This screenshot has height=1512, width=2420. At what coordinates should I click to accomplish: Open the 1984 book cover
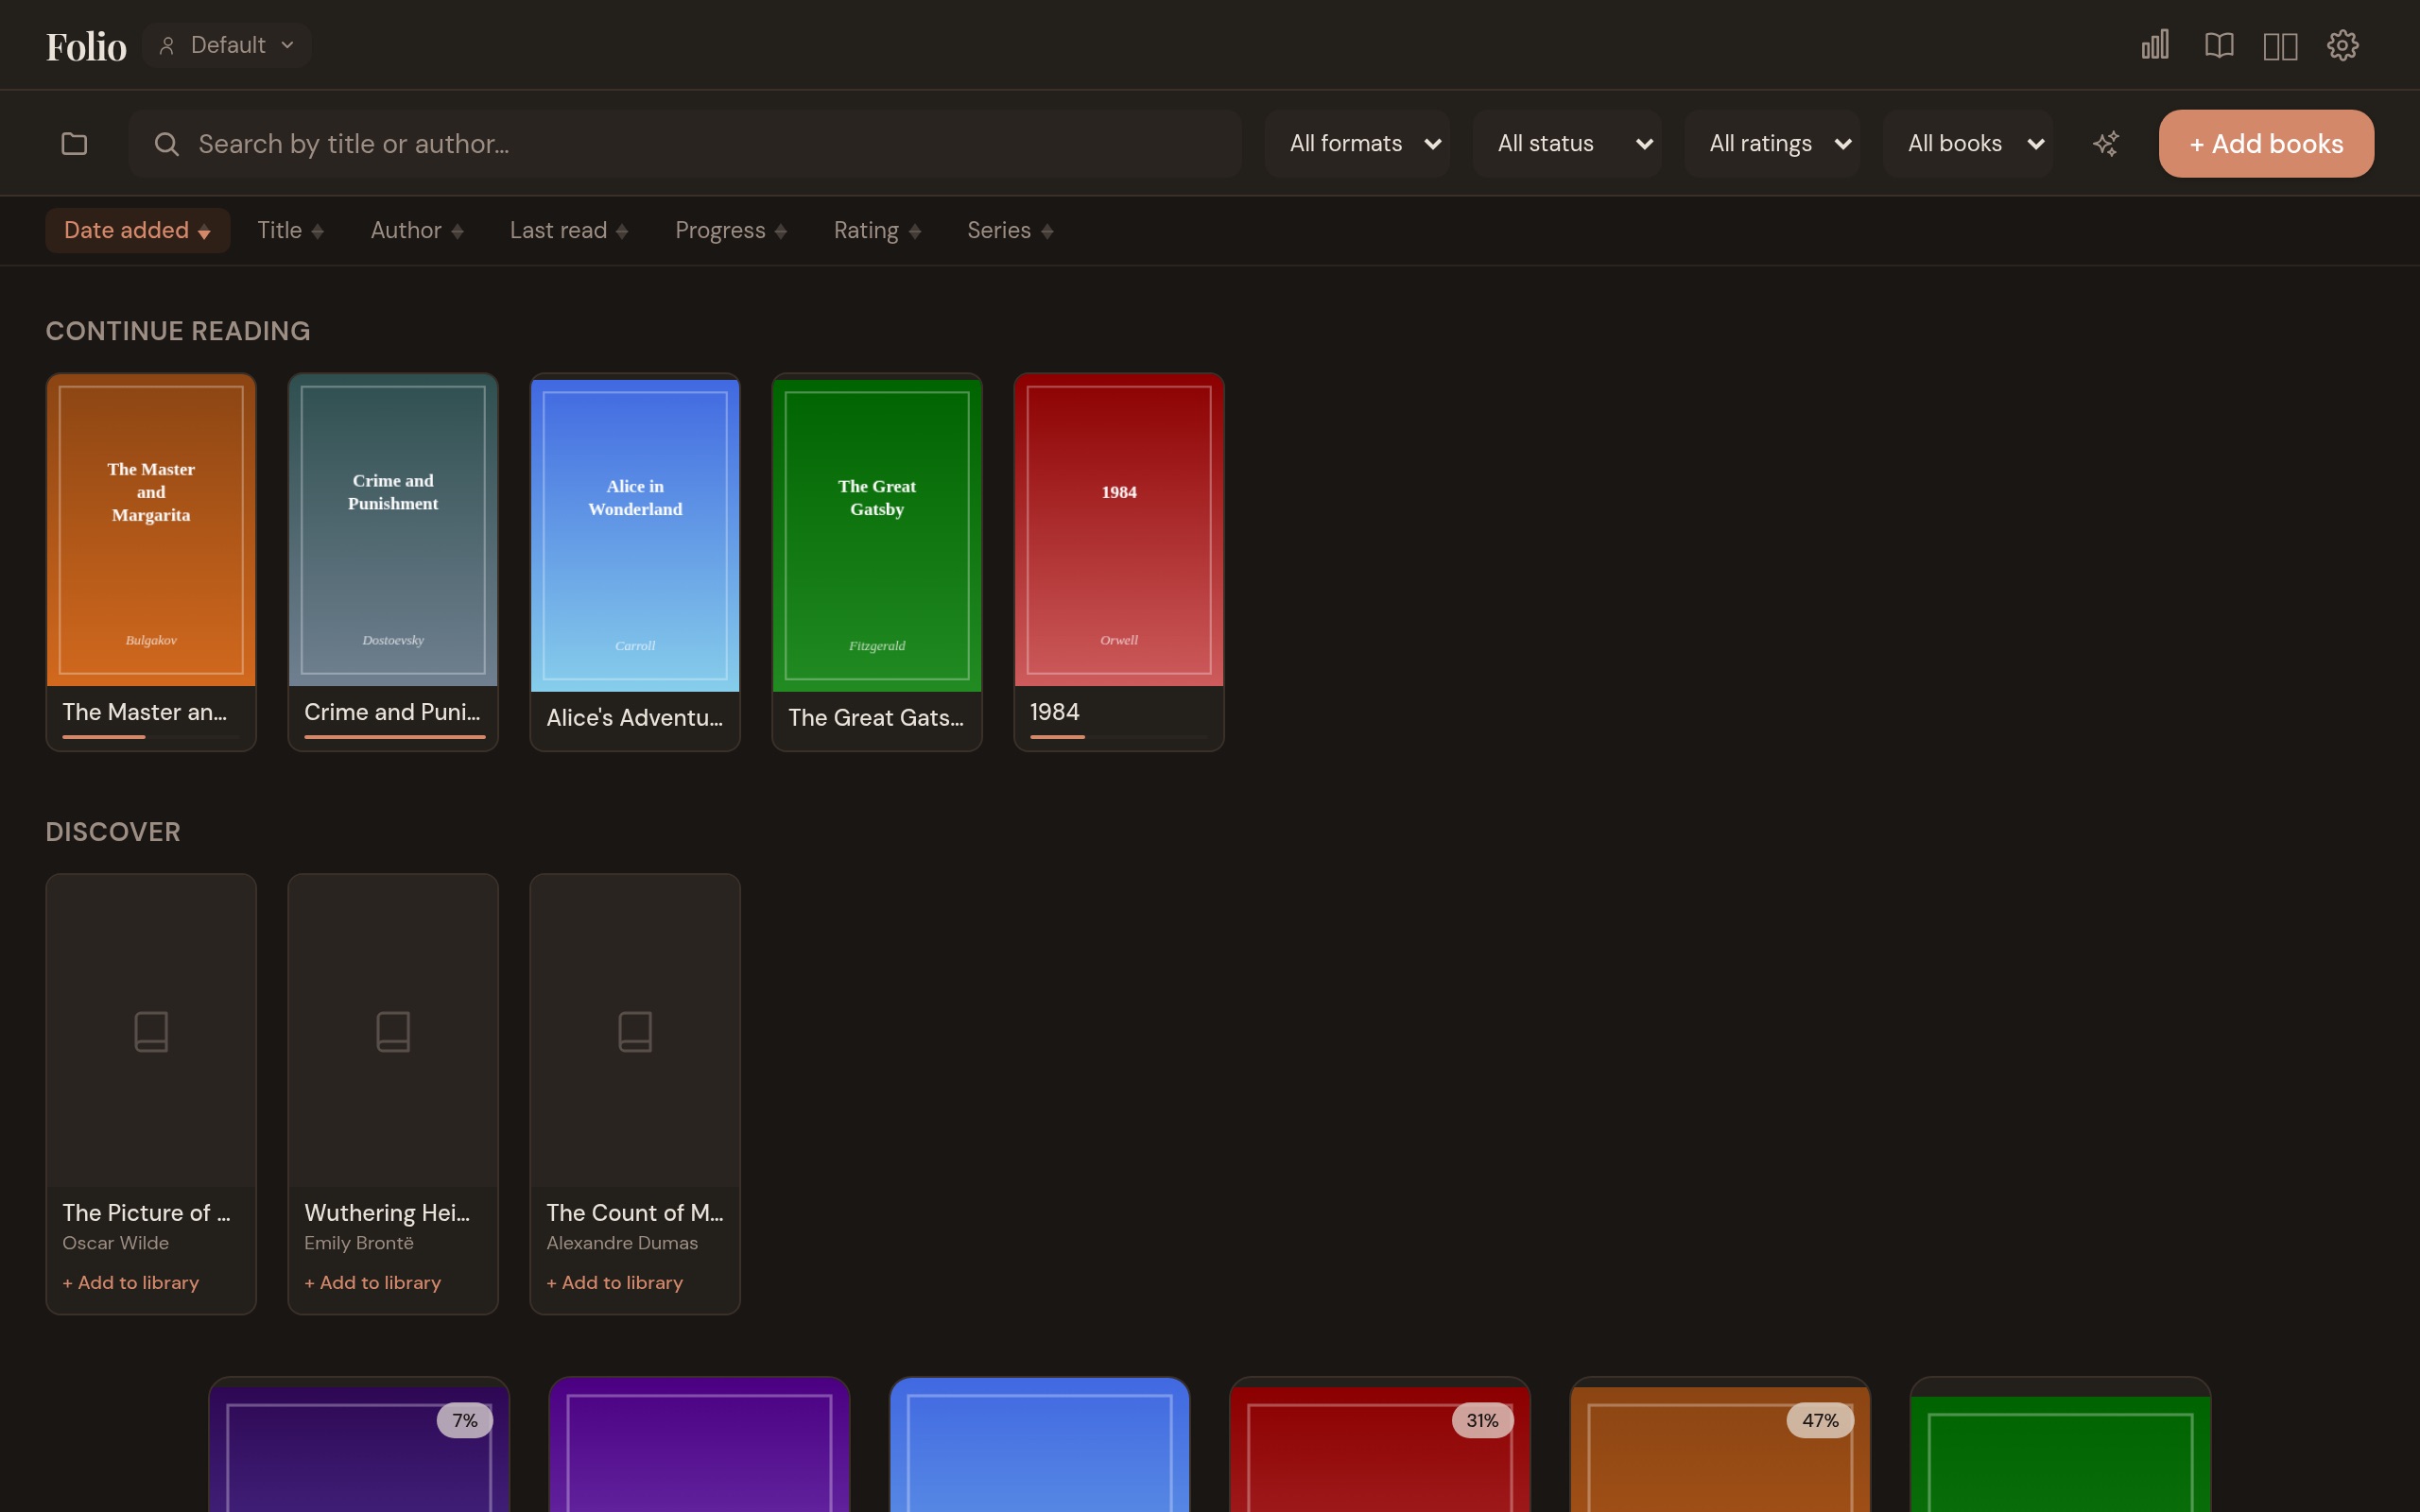pos(1117,530)
